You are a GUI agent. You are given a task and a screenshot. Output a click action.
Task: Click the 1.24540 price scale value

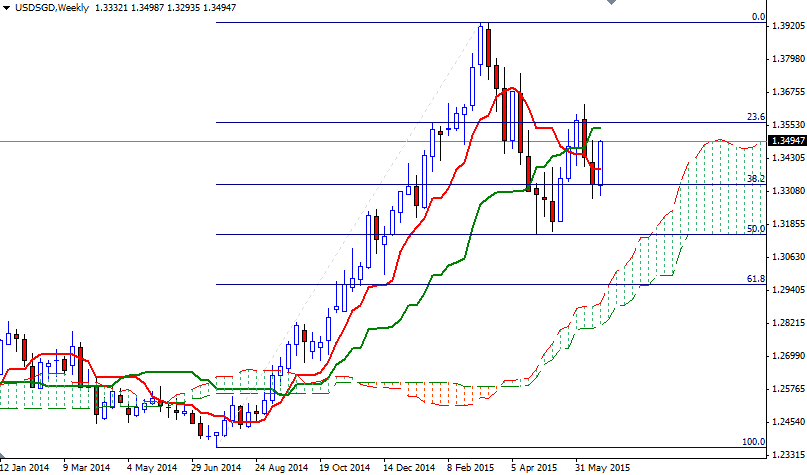point(788,422)
